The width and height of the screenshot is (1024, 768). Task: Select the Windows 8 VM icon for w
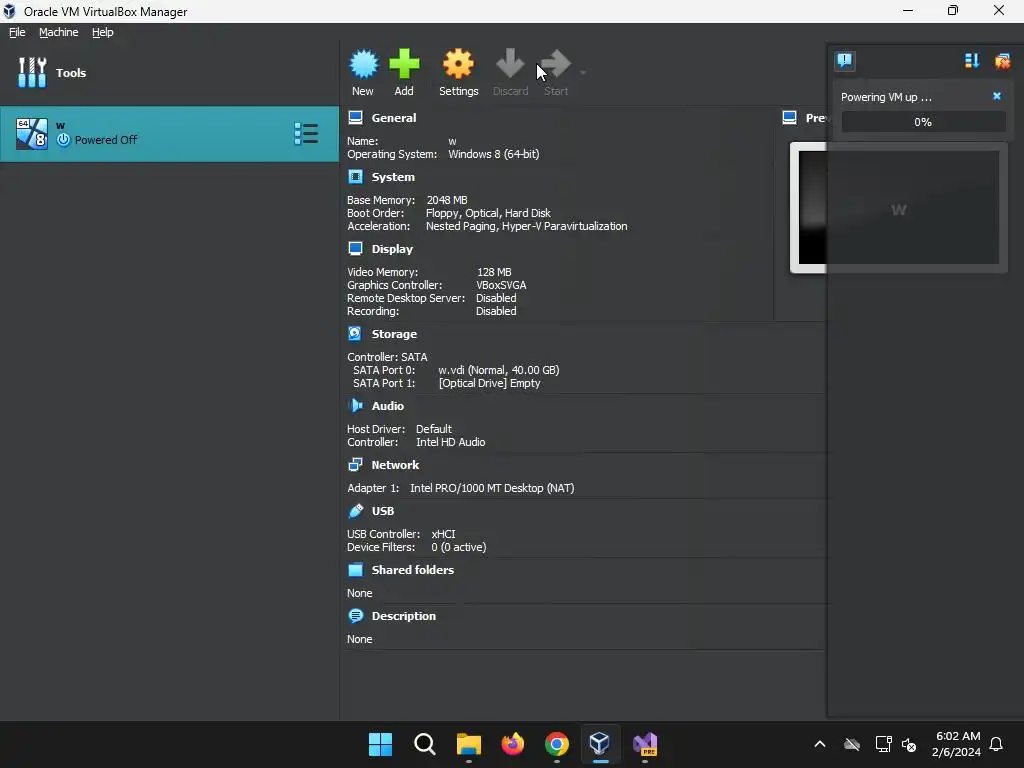(32, 134)
